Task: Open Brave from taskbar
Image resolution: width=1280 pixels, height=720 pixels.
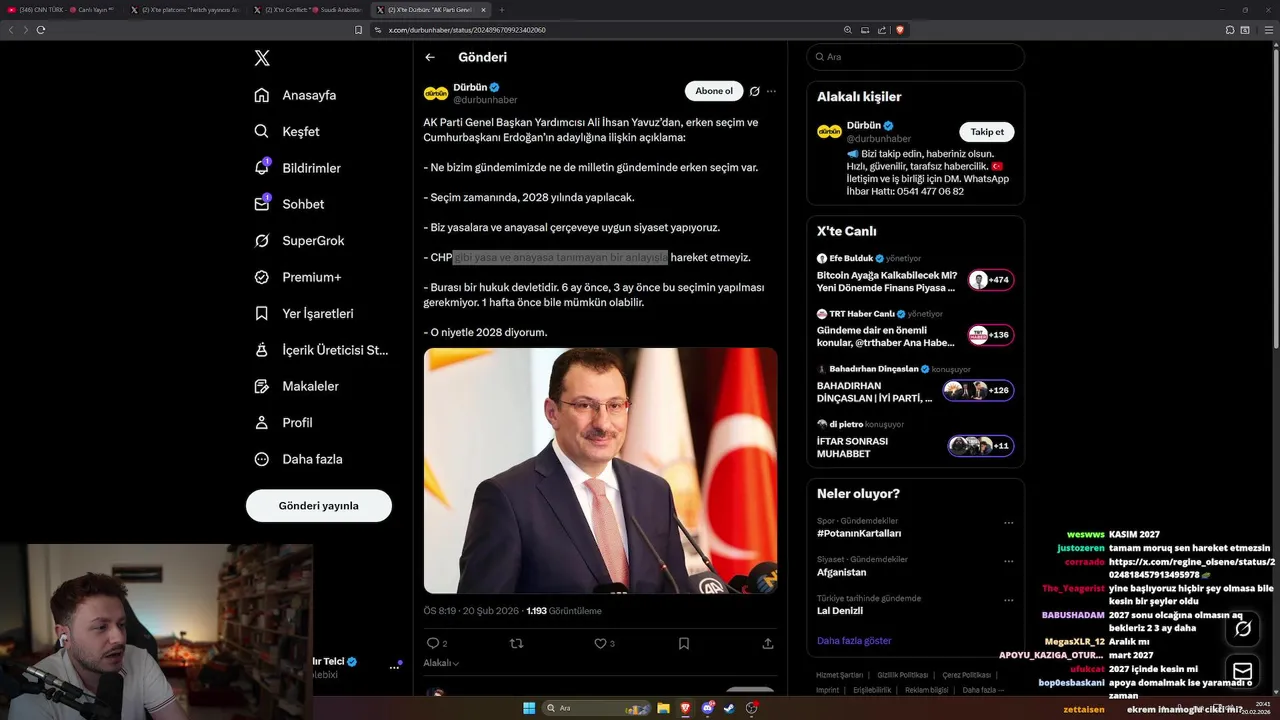Action: click(x=686, y=708)
